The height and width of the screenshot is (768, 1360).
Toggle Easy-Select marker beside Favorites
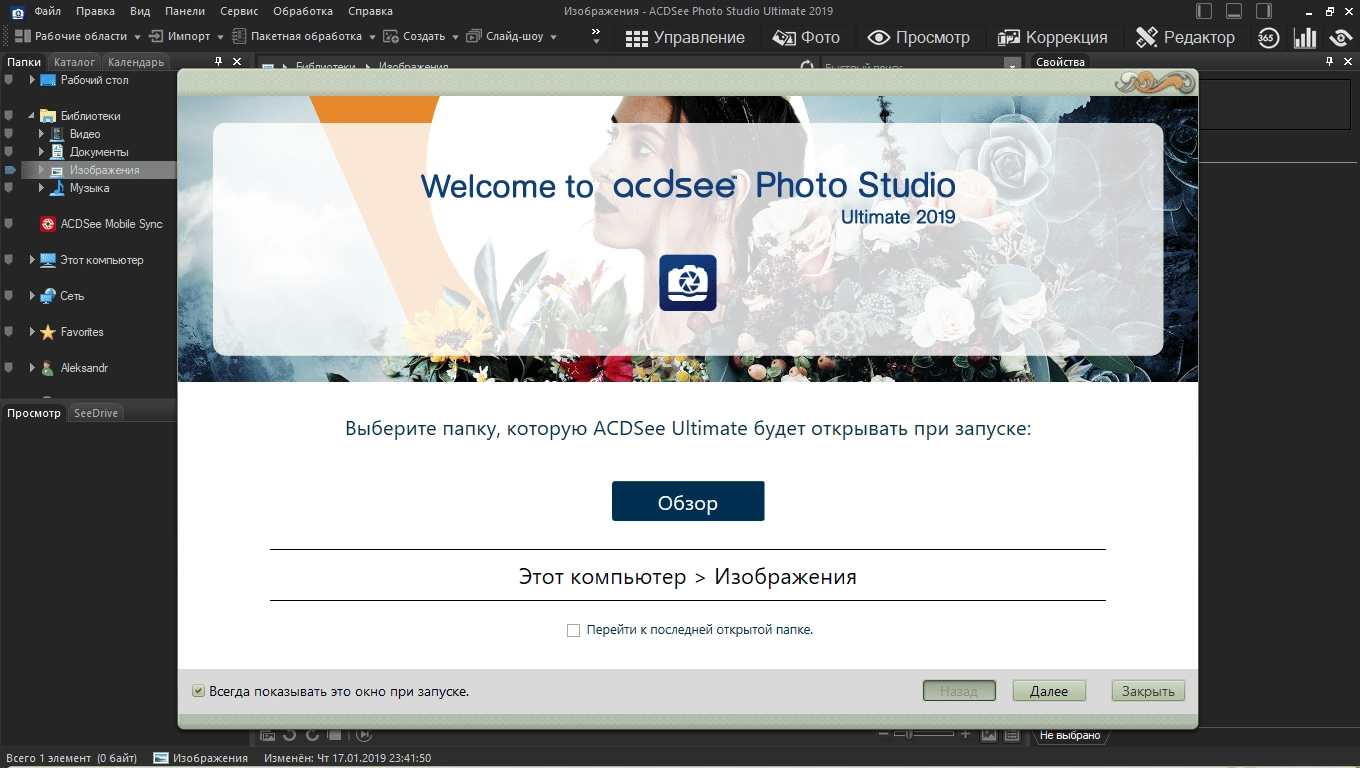click(x=9, y=332)
